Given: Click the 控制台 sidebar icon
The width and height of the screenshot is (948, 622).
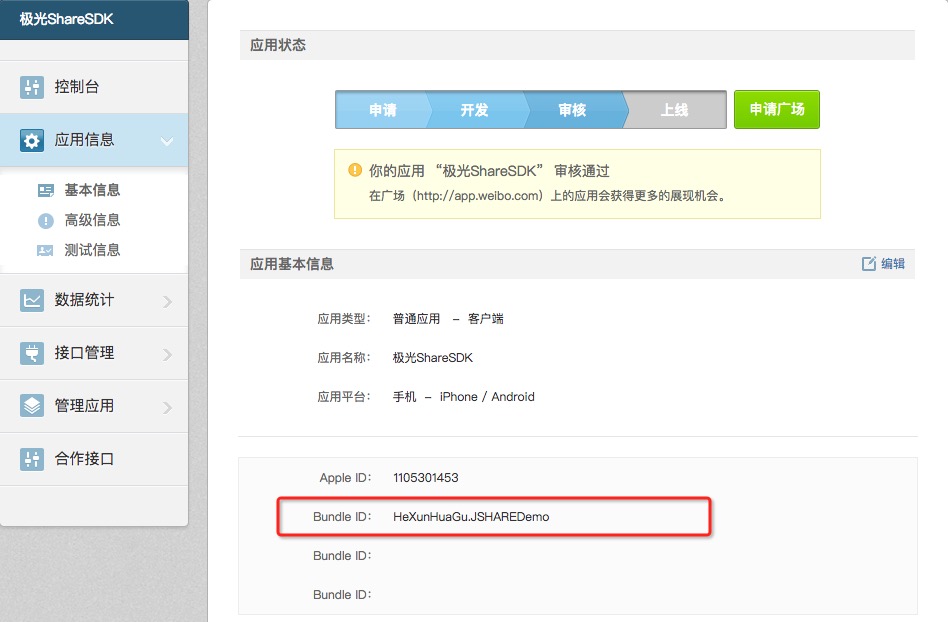Looking at the screenshot, I should pyautogui.click(x=31, y=87).
